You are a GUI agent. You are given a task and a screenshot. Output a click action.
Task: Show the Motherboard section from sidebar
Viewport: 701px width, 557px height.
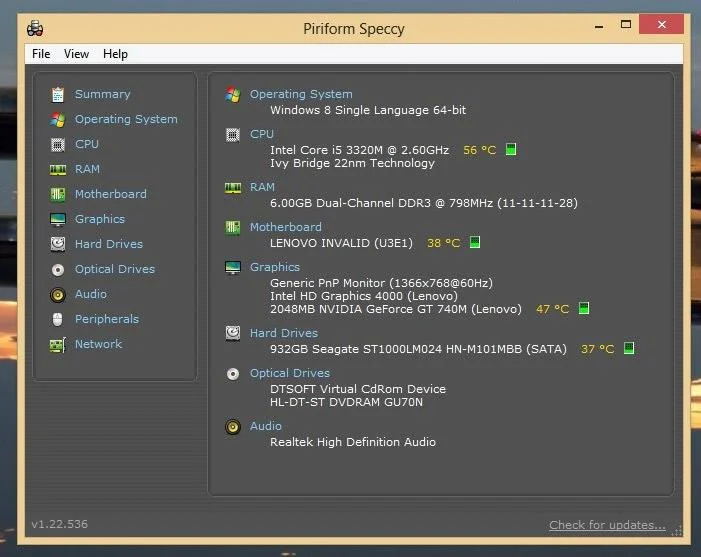[x=110, y=194]
